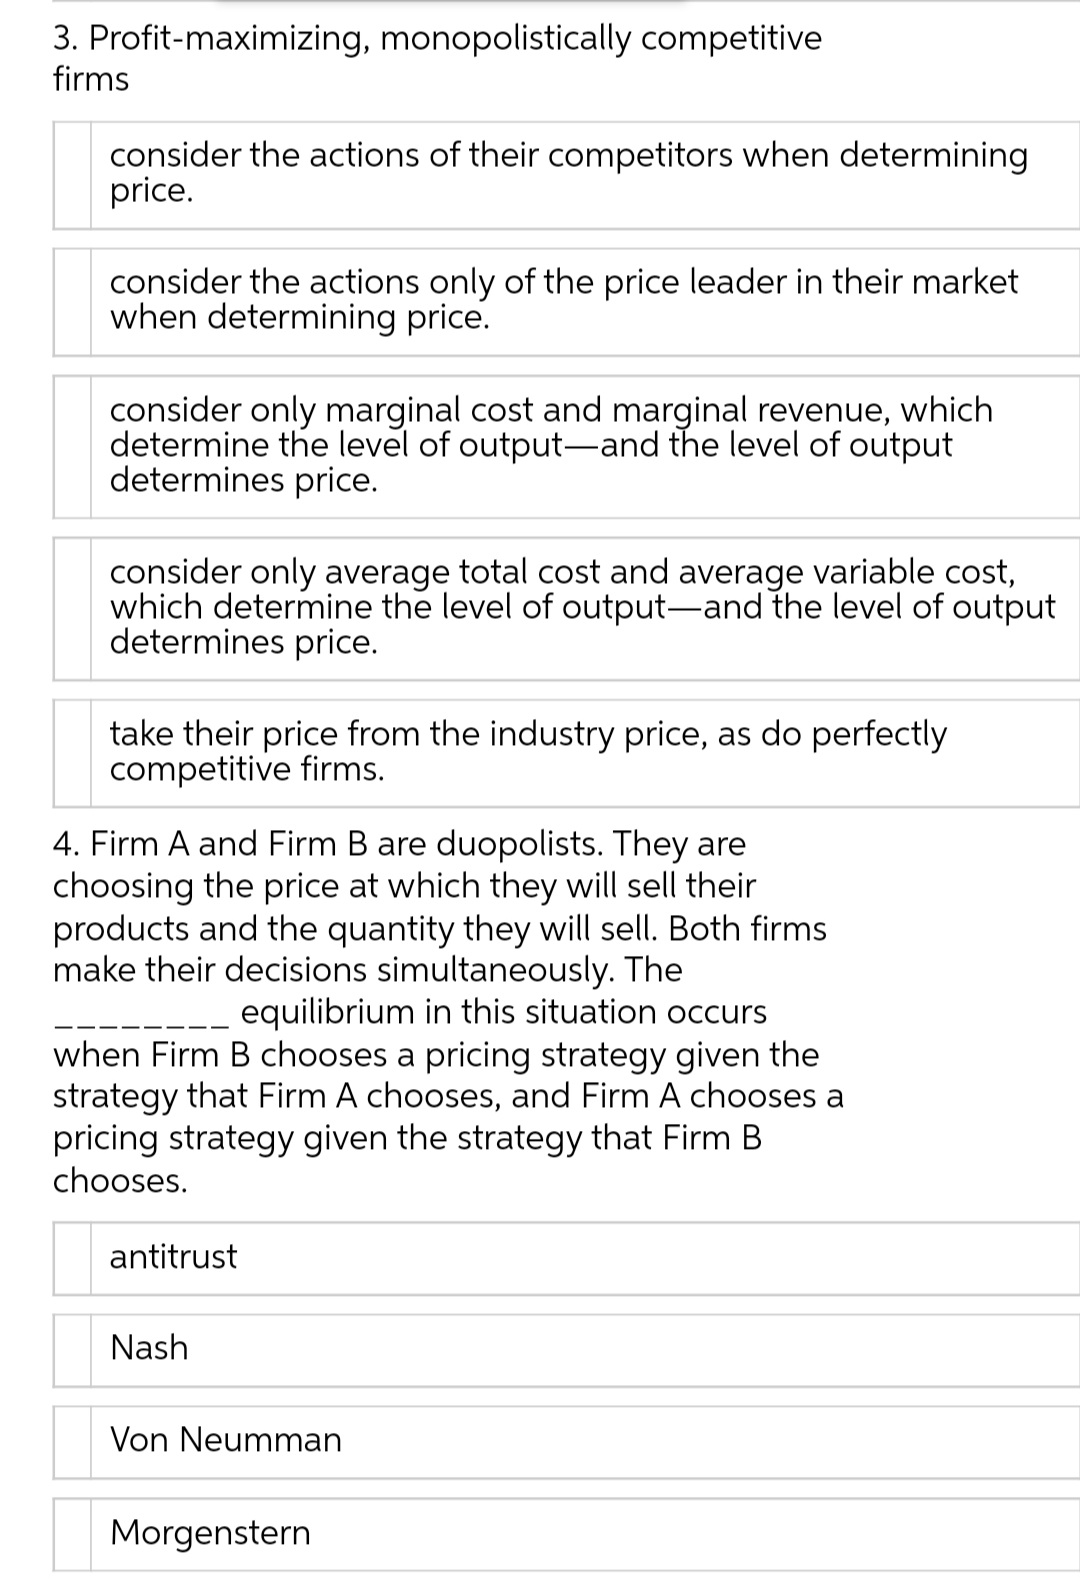Check the option about taking industry price

pos(70,751)
